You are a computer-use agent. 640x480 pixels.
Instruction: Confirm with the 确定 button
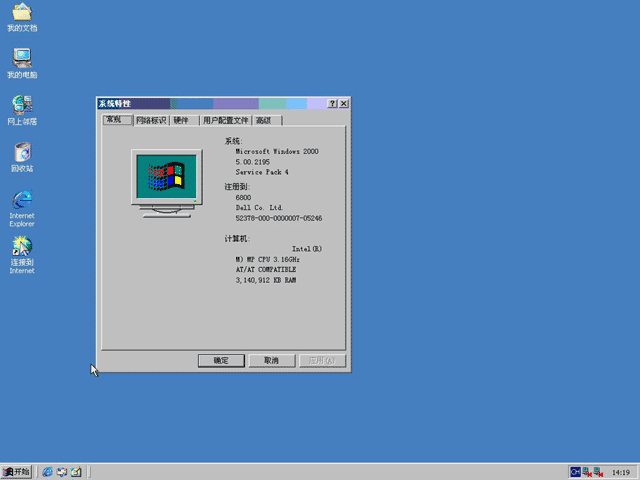(221, 360)
